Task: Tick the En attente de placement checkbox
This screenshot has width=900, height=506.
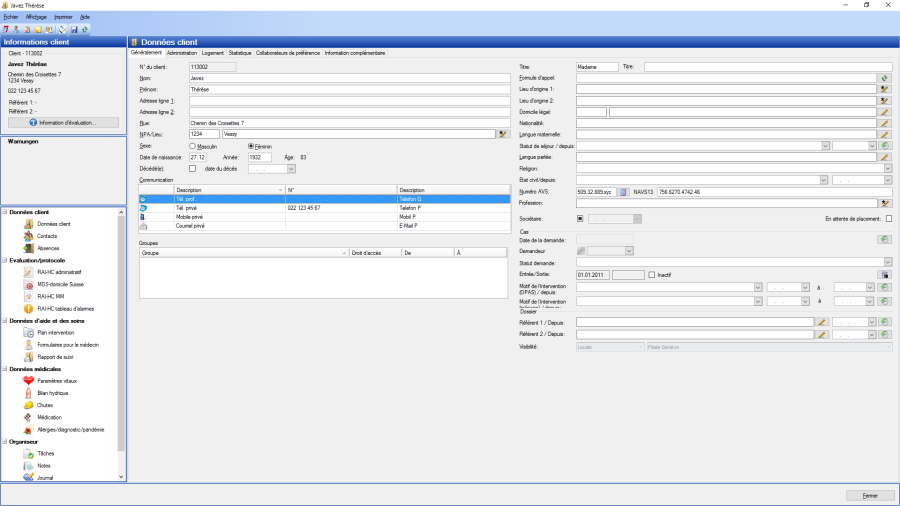Action: [x=888, y=218]
